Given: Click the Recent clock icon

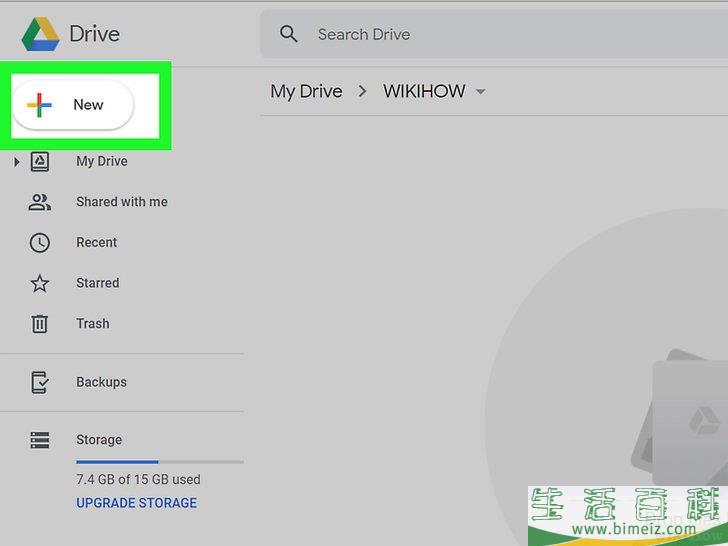Looking at the screenshot, I should pyautogui.click(x=40, y=243).
